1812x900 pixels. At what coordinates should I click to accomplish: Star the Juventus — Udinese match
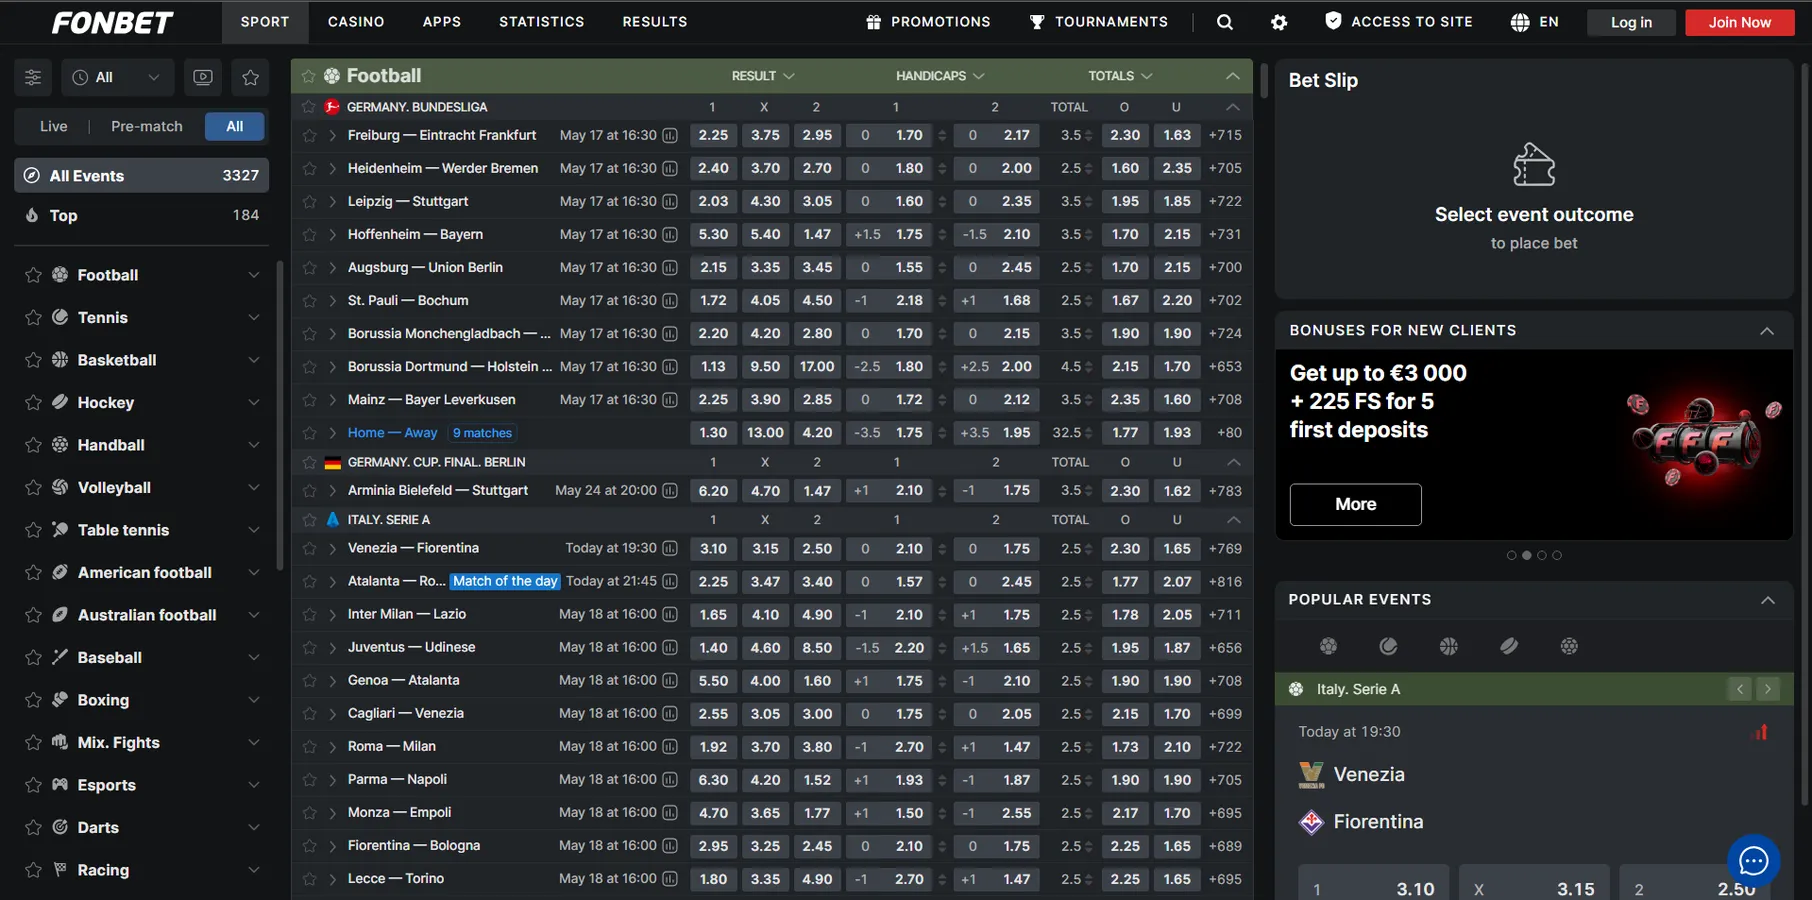309,647
